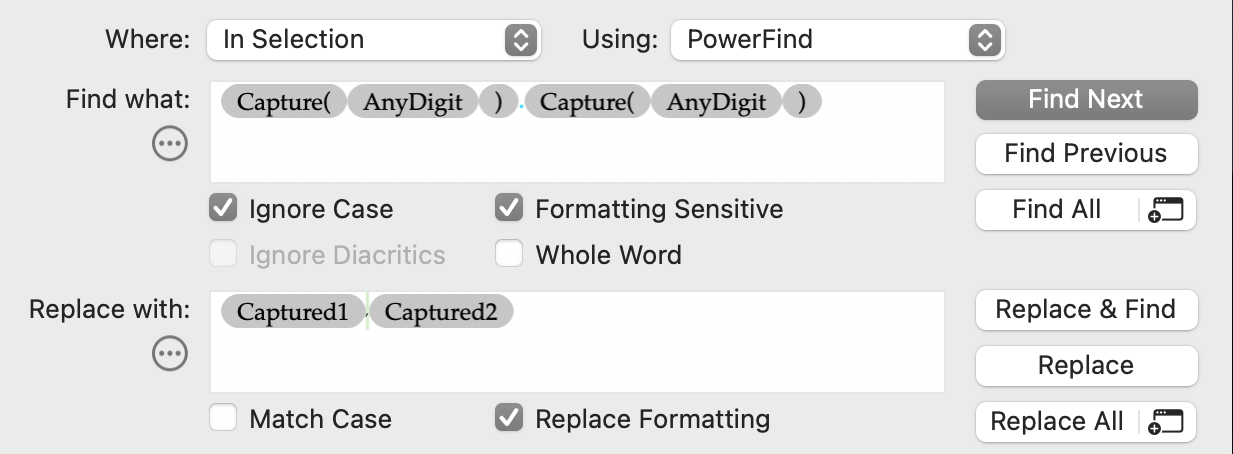Viewport: 1233px width, 454px height.
Task: Open the Using PowerFind dropdown
Action: tap(837, 40)
